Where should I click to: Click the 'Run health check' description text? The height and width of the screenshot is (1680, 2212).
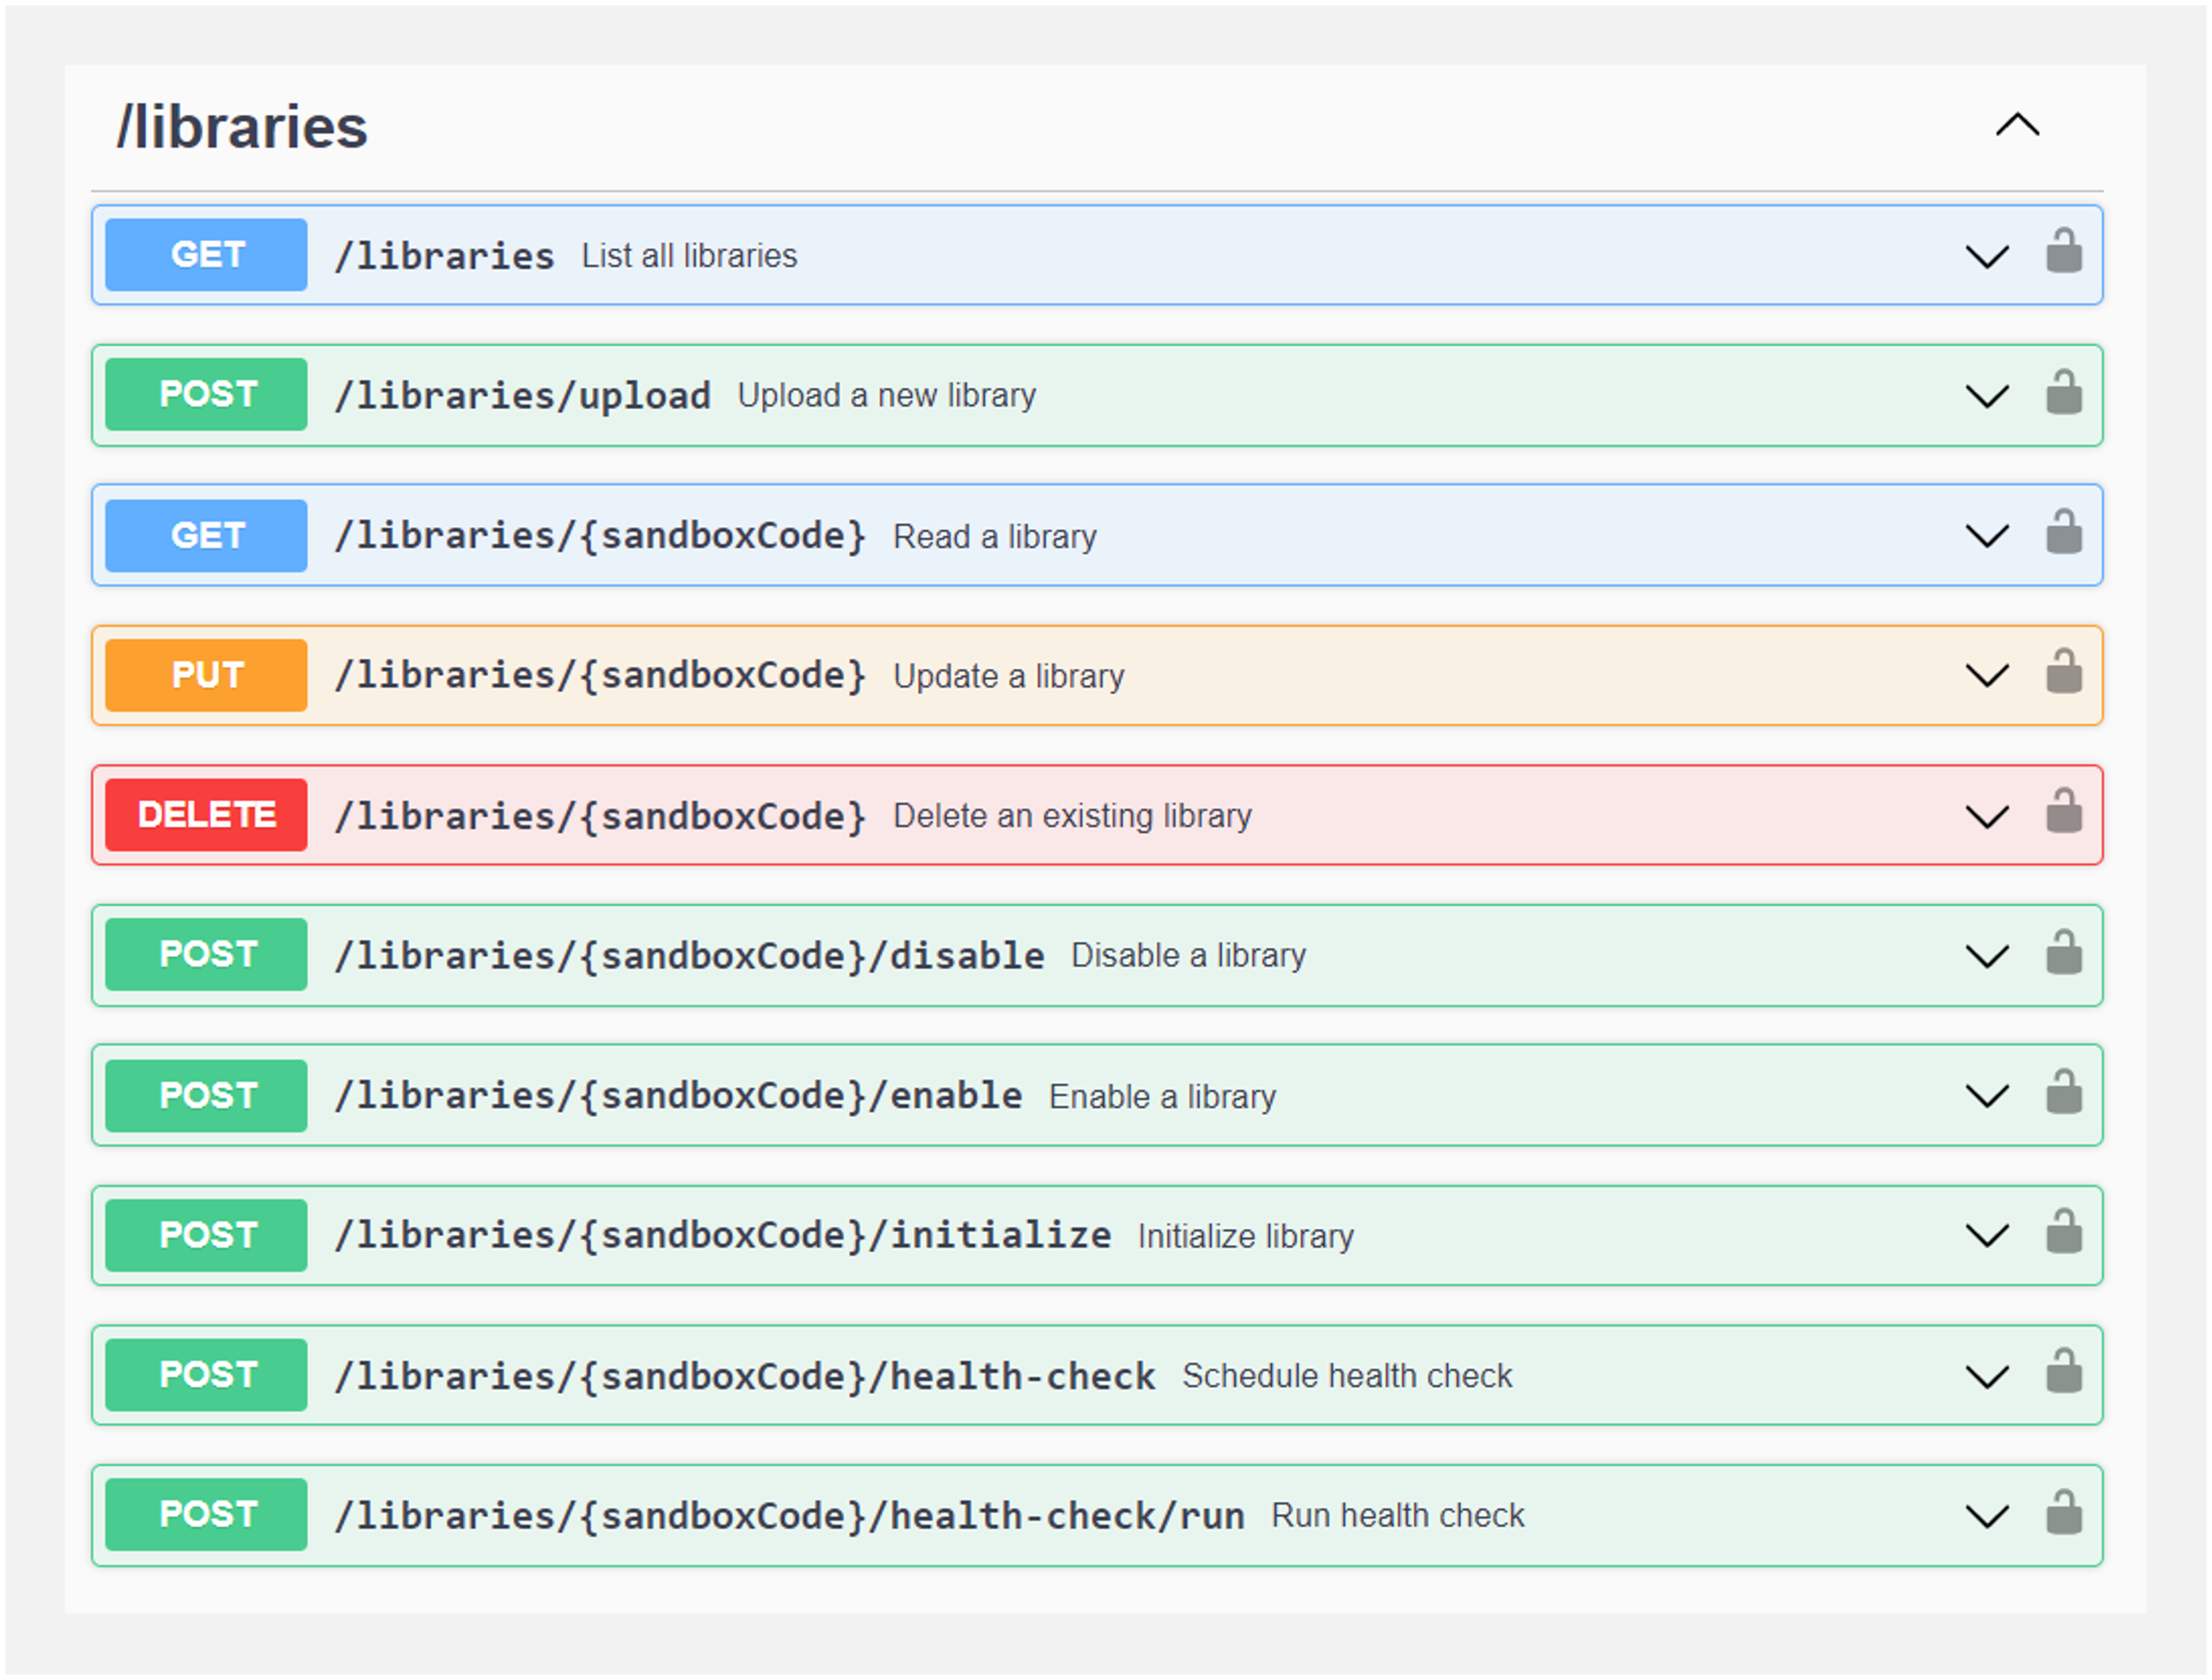pos(1397,1516)
